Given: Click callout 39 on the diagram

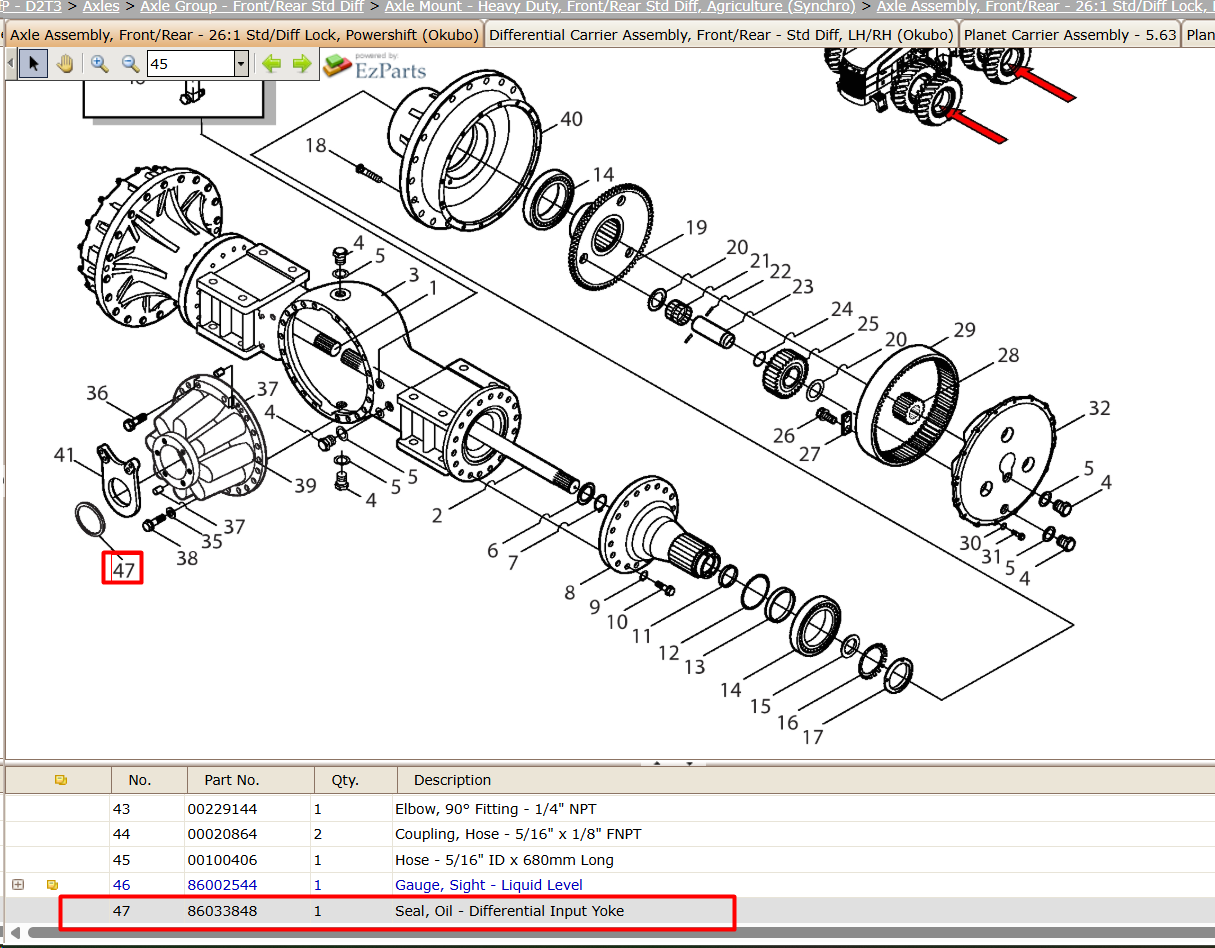Looking at the screenshot, I should click(x=305, y=485).
